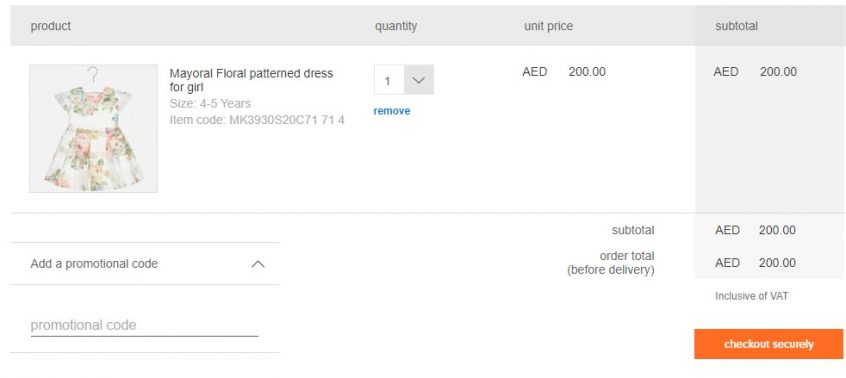Select the product column header
The height and width of the screenshot is (378, 846).
[51, 26]
